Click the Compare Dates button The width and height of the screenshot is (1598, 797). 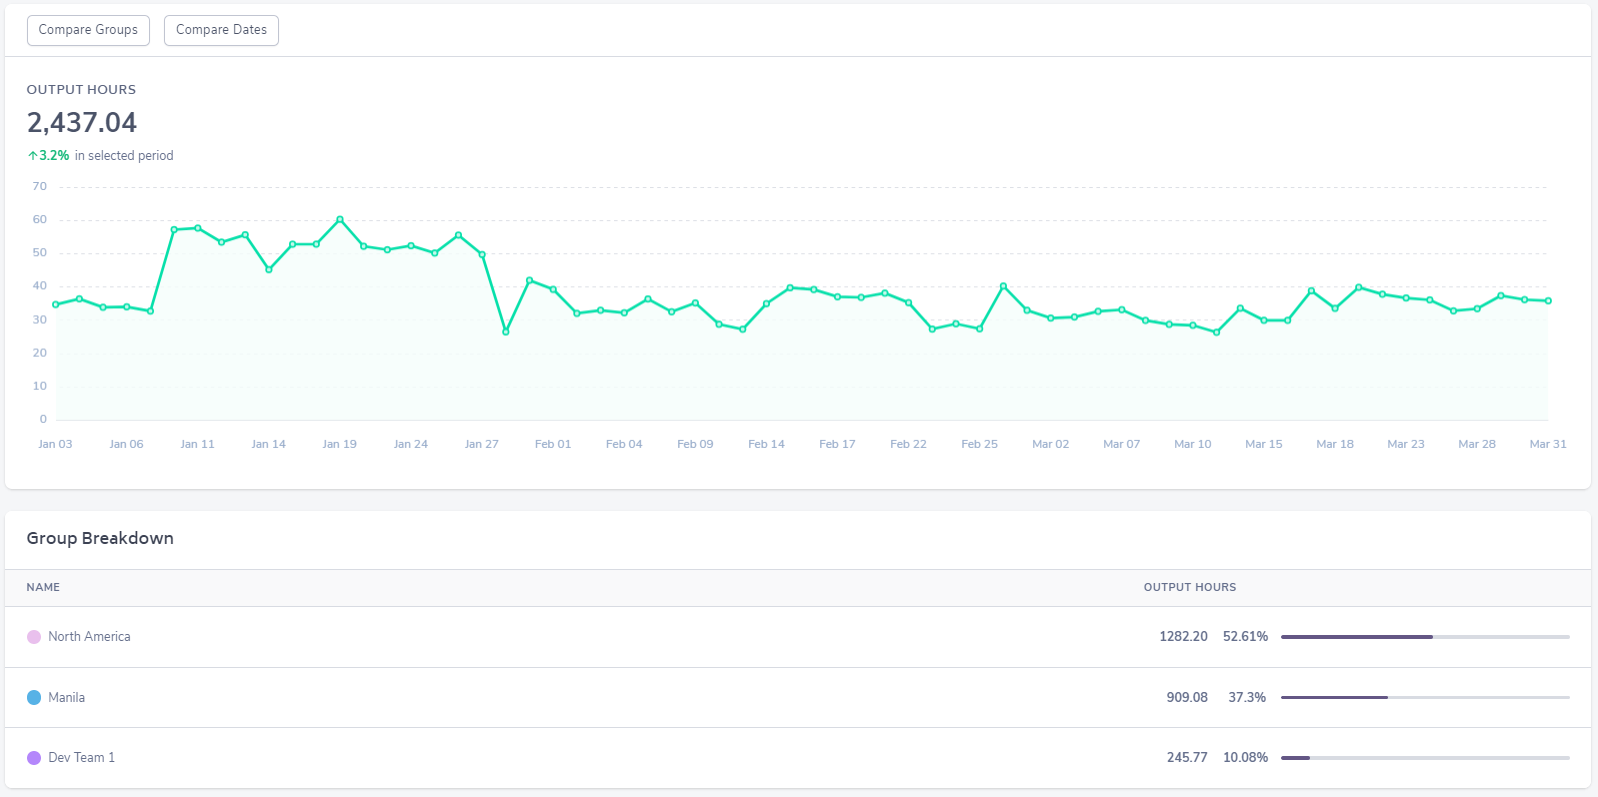click(x=221, y=30)
